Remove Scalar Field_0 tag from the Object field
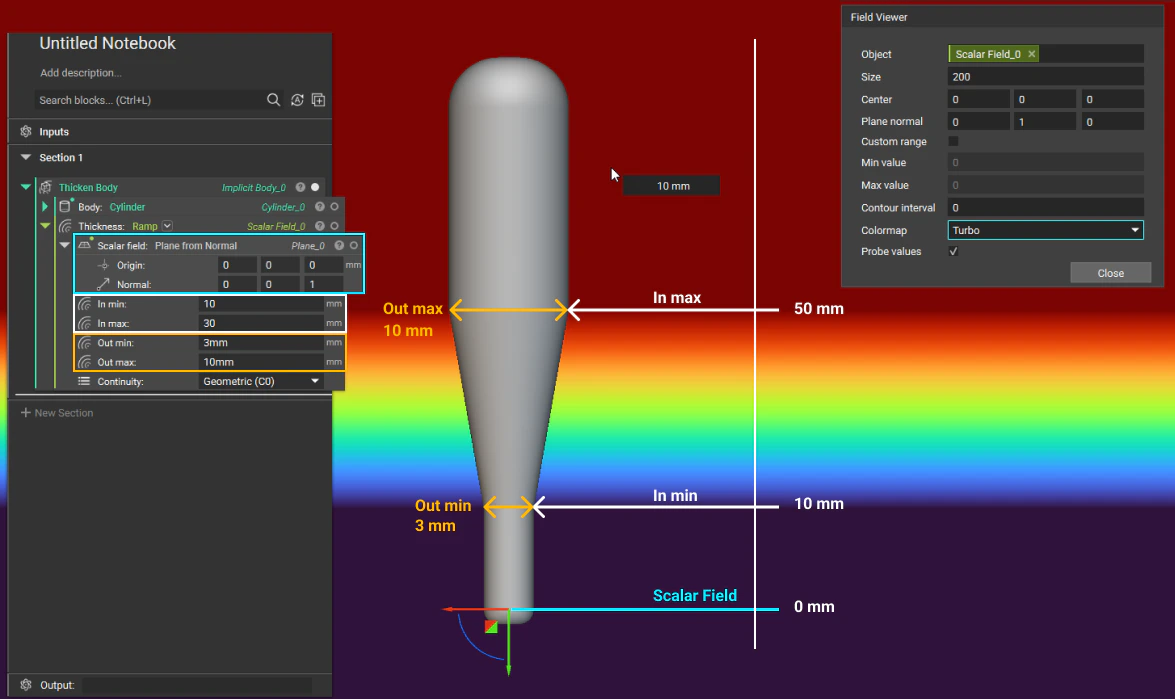1175x699 pixels. click(1032, 54)
